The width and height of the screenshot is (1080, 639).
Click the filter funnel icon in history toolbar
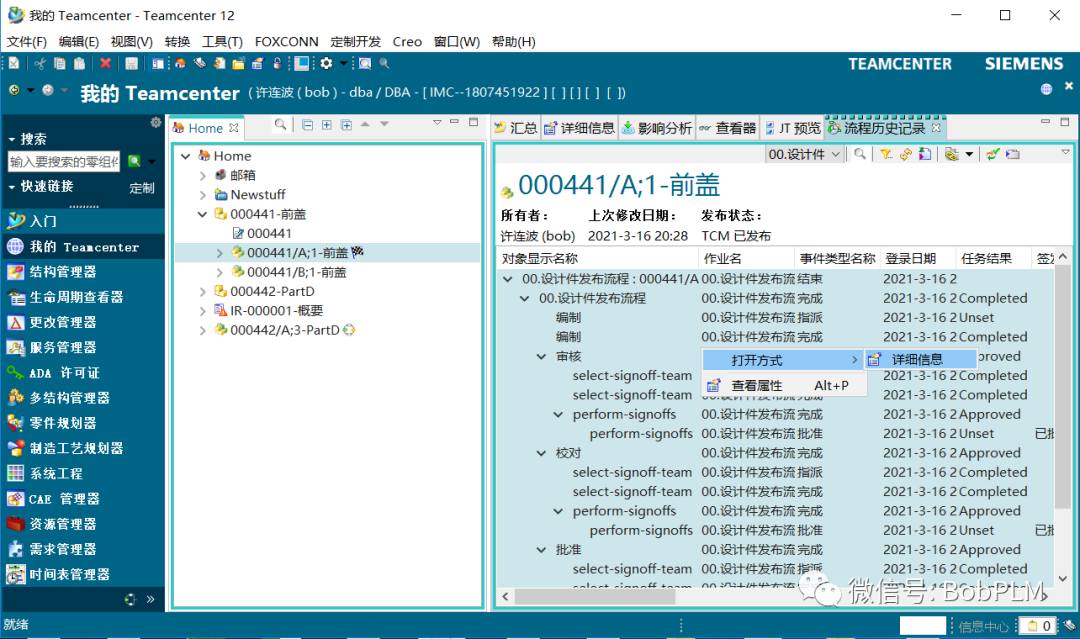pos(886,154)
